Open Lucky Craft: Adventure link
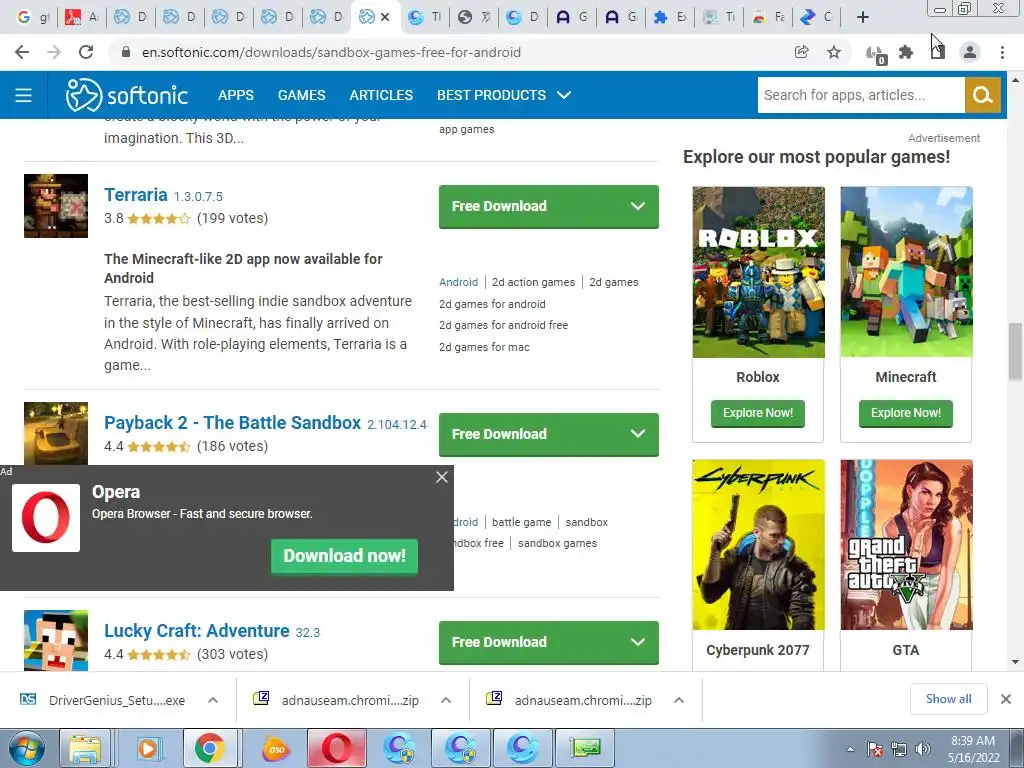 [x=197, y=631]
